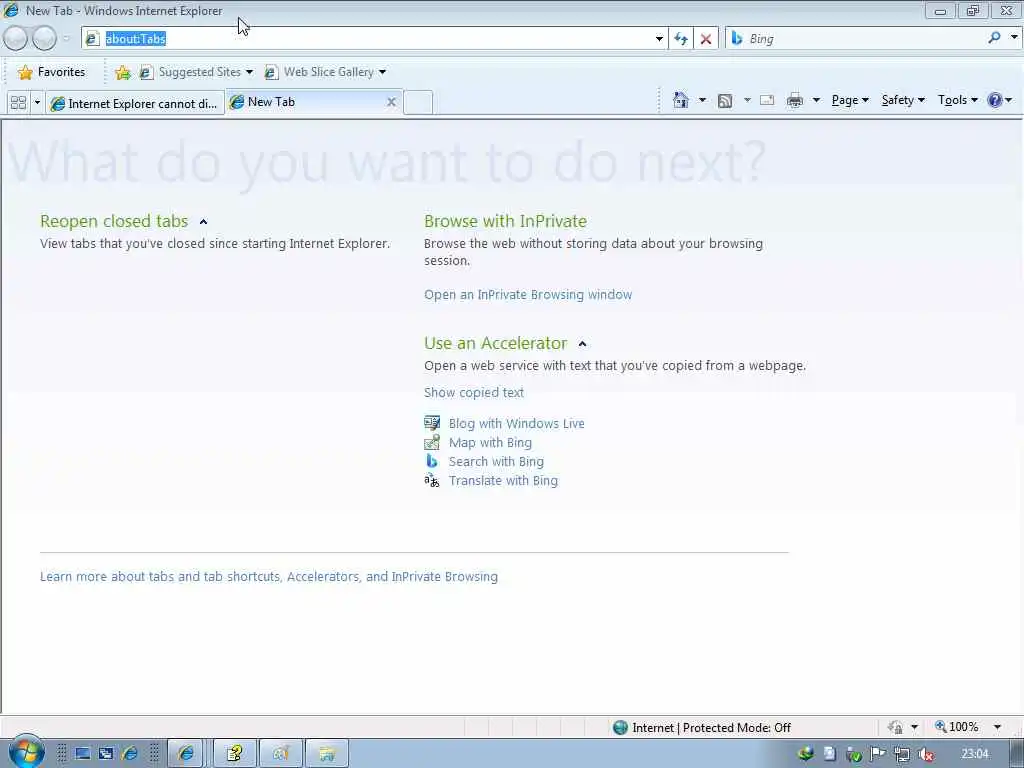Open the Help dropdown arrow
This screenshot has height=768, width=1024.
[1008, 100]
